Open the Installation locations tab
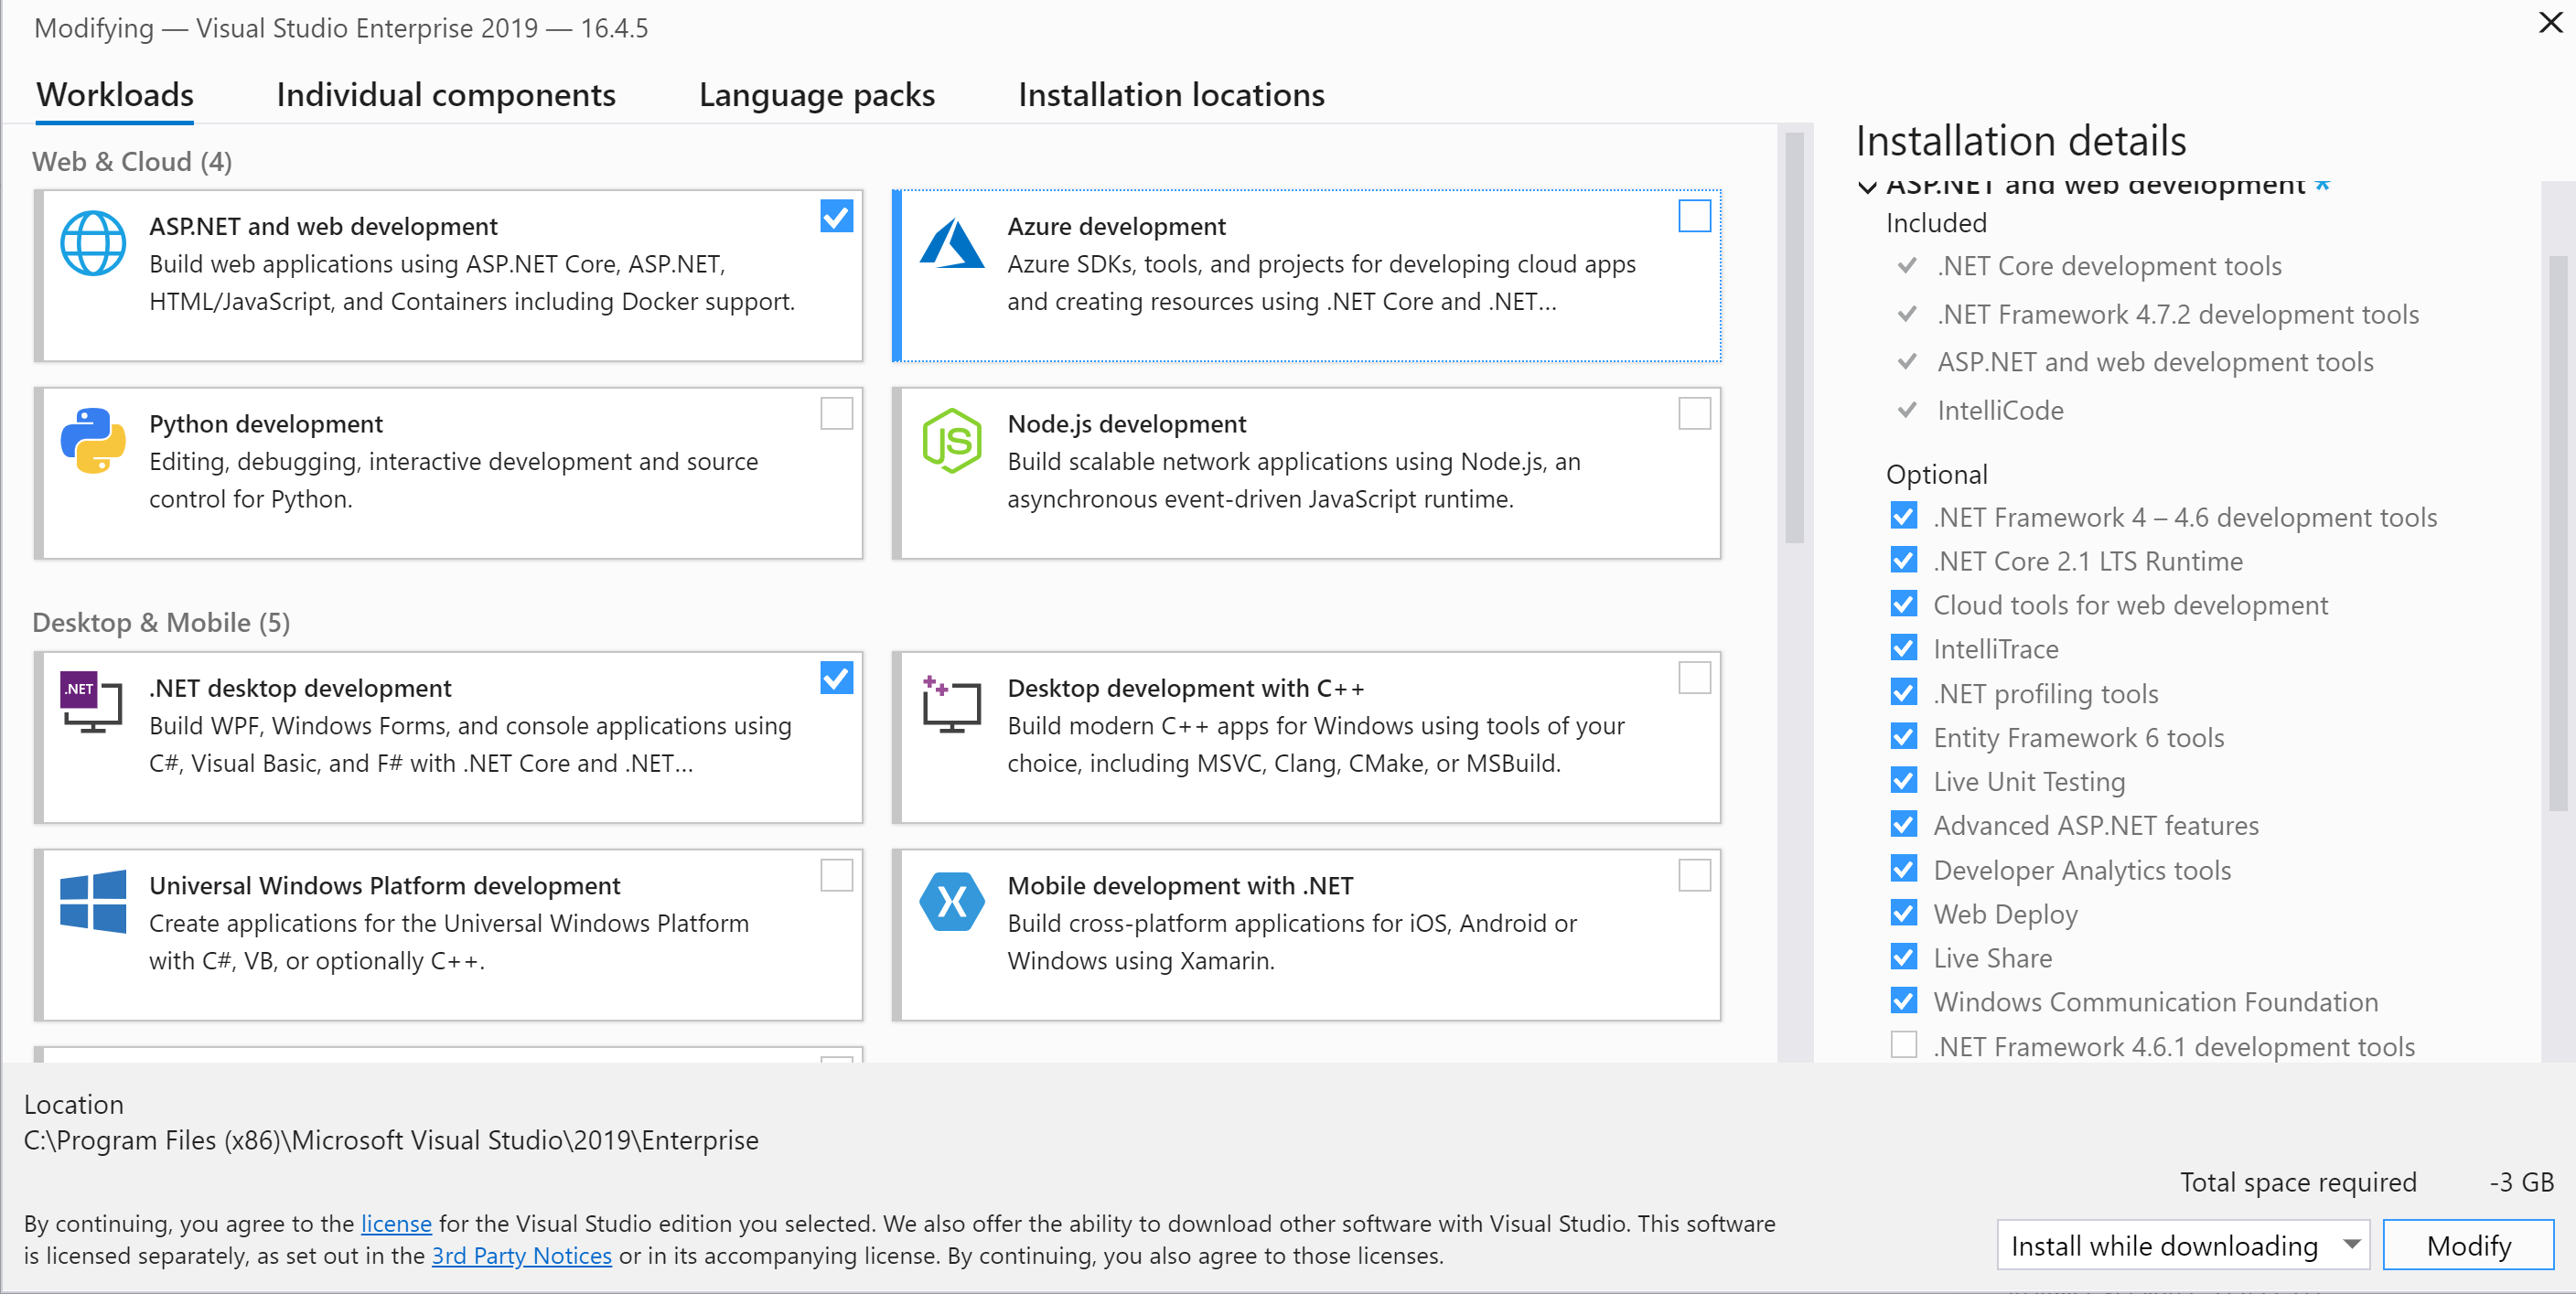This screenshot has width=2576, height=1294. tap(1171, 95)
